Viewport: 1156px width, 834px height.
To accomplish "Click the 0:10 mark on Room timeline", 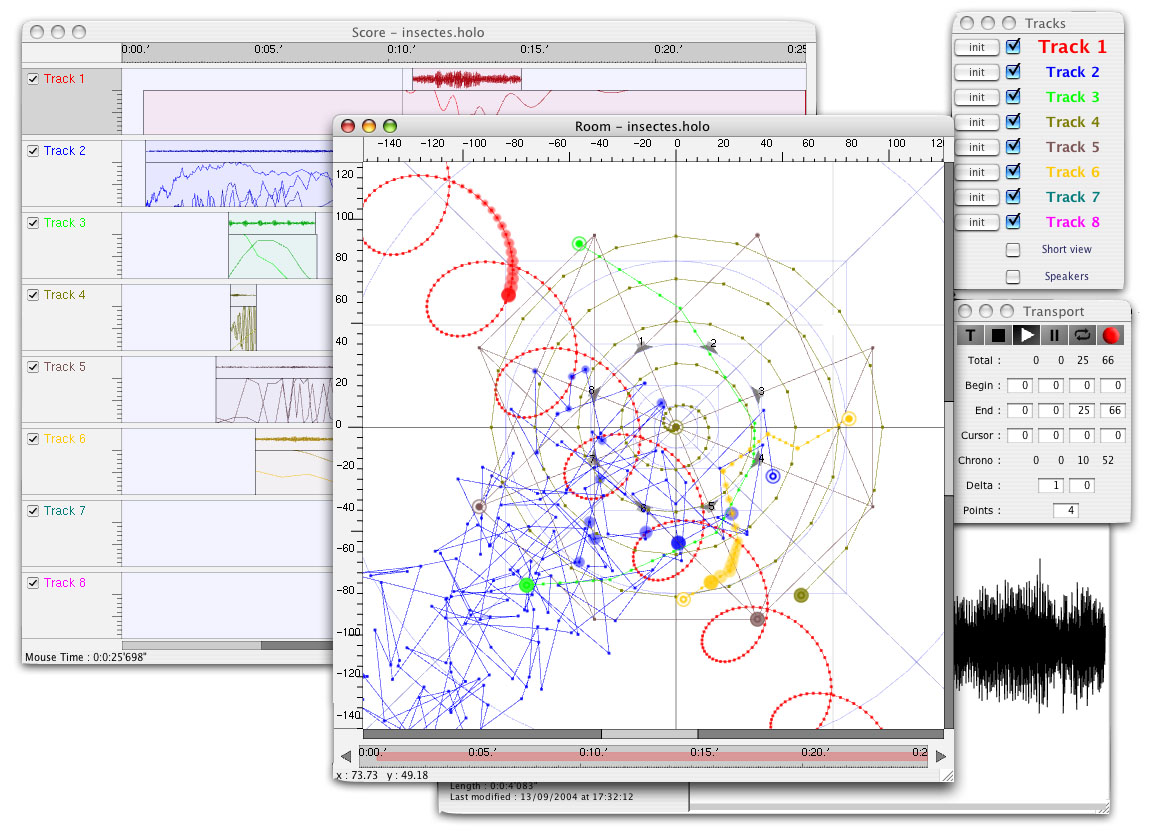I will pyautogui.click(x=593, y=752).
